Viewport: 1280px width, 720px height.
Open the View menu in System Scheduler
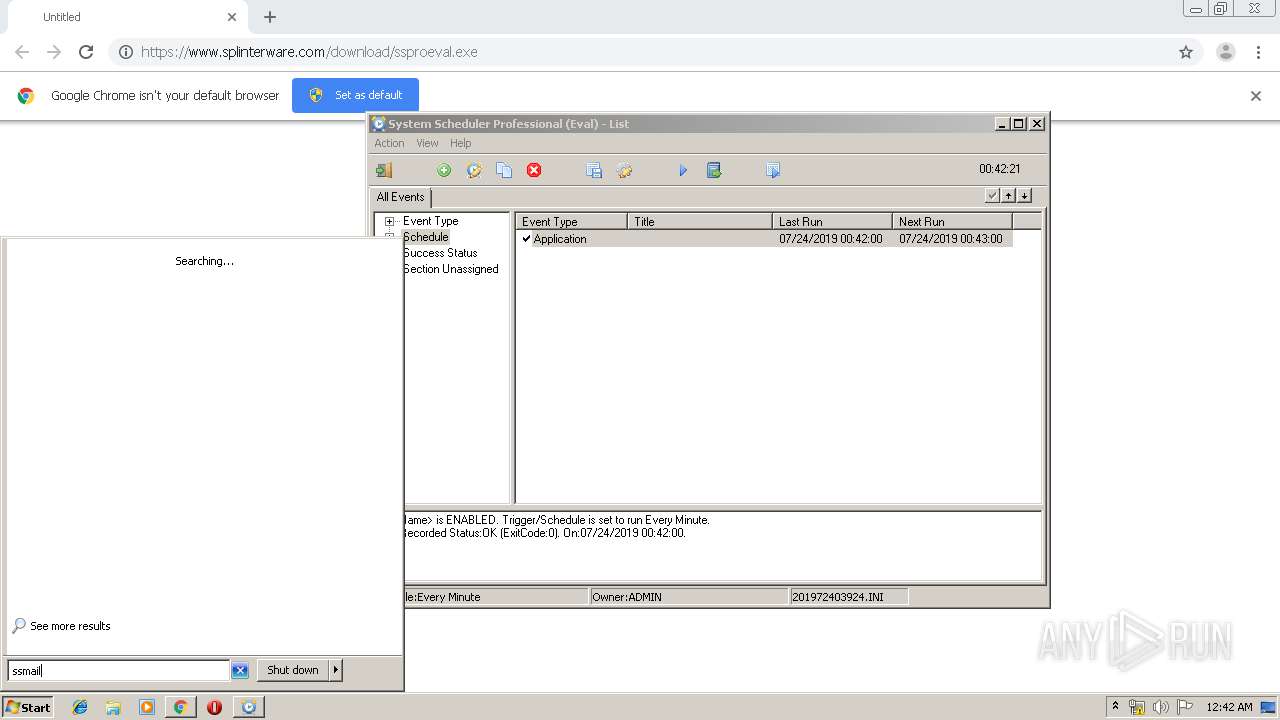[x=427, y=143]
